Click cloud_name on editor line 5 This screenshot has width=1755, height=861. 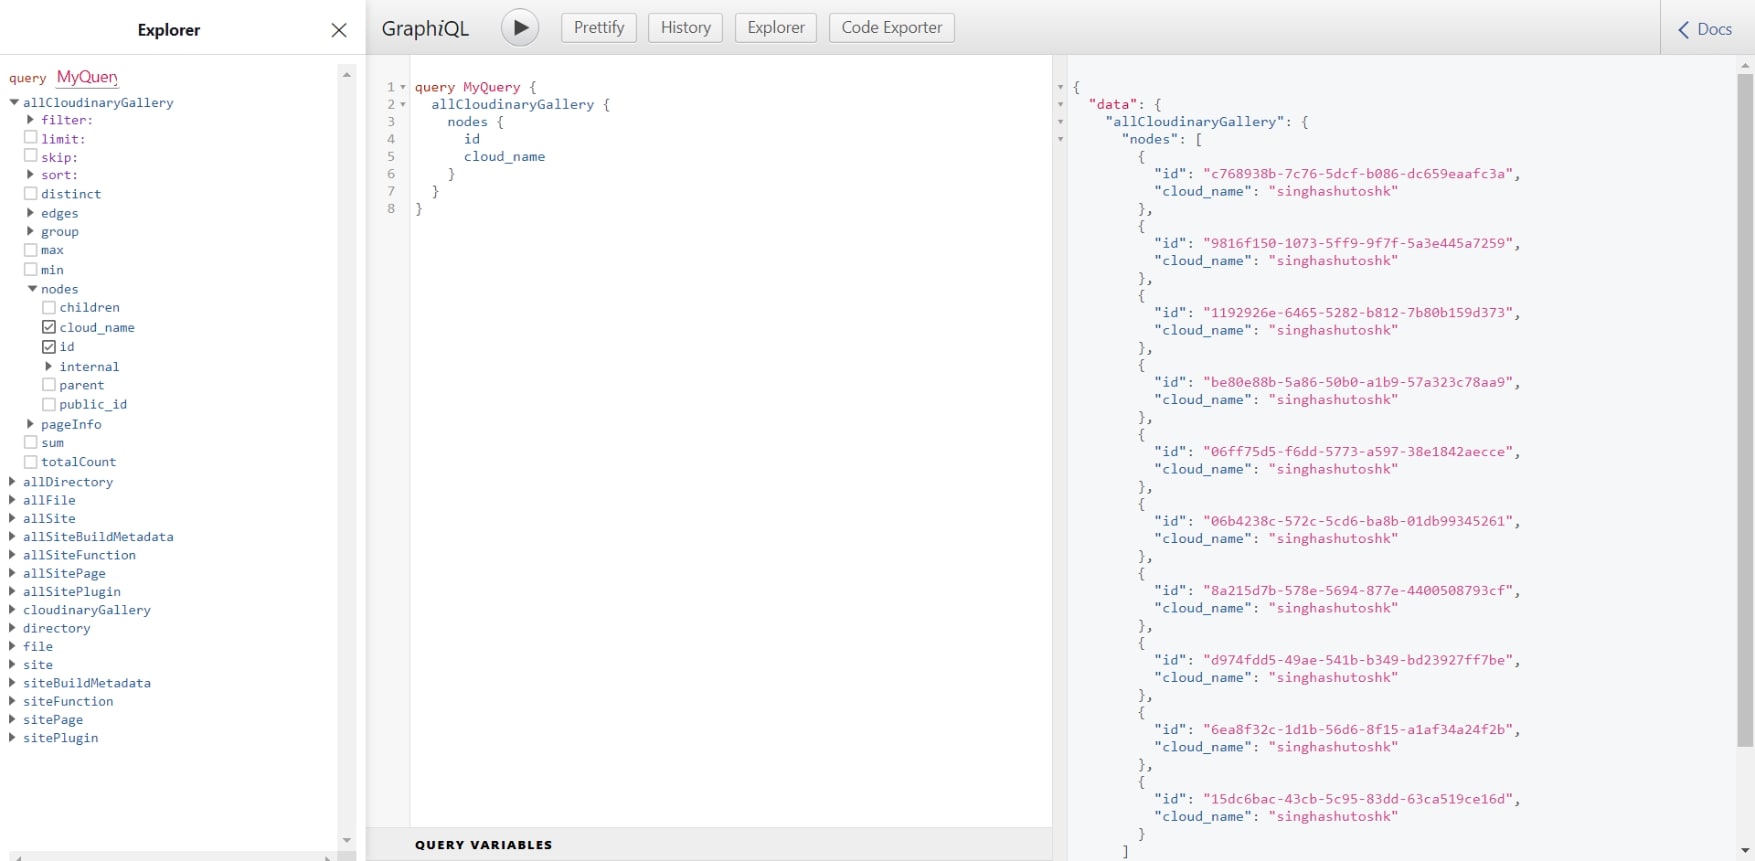click(x=504, y=156)
